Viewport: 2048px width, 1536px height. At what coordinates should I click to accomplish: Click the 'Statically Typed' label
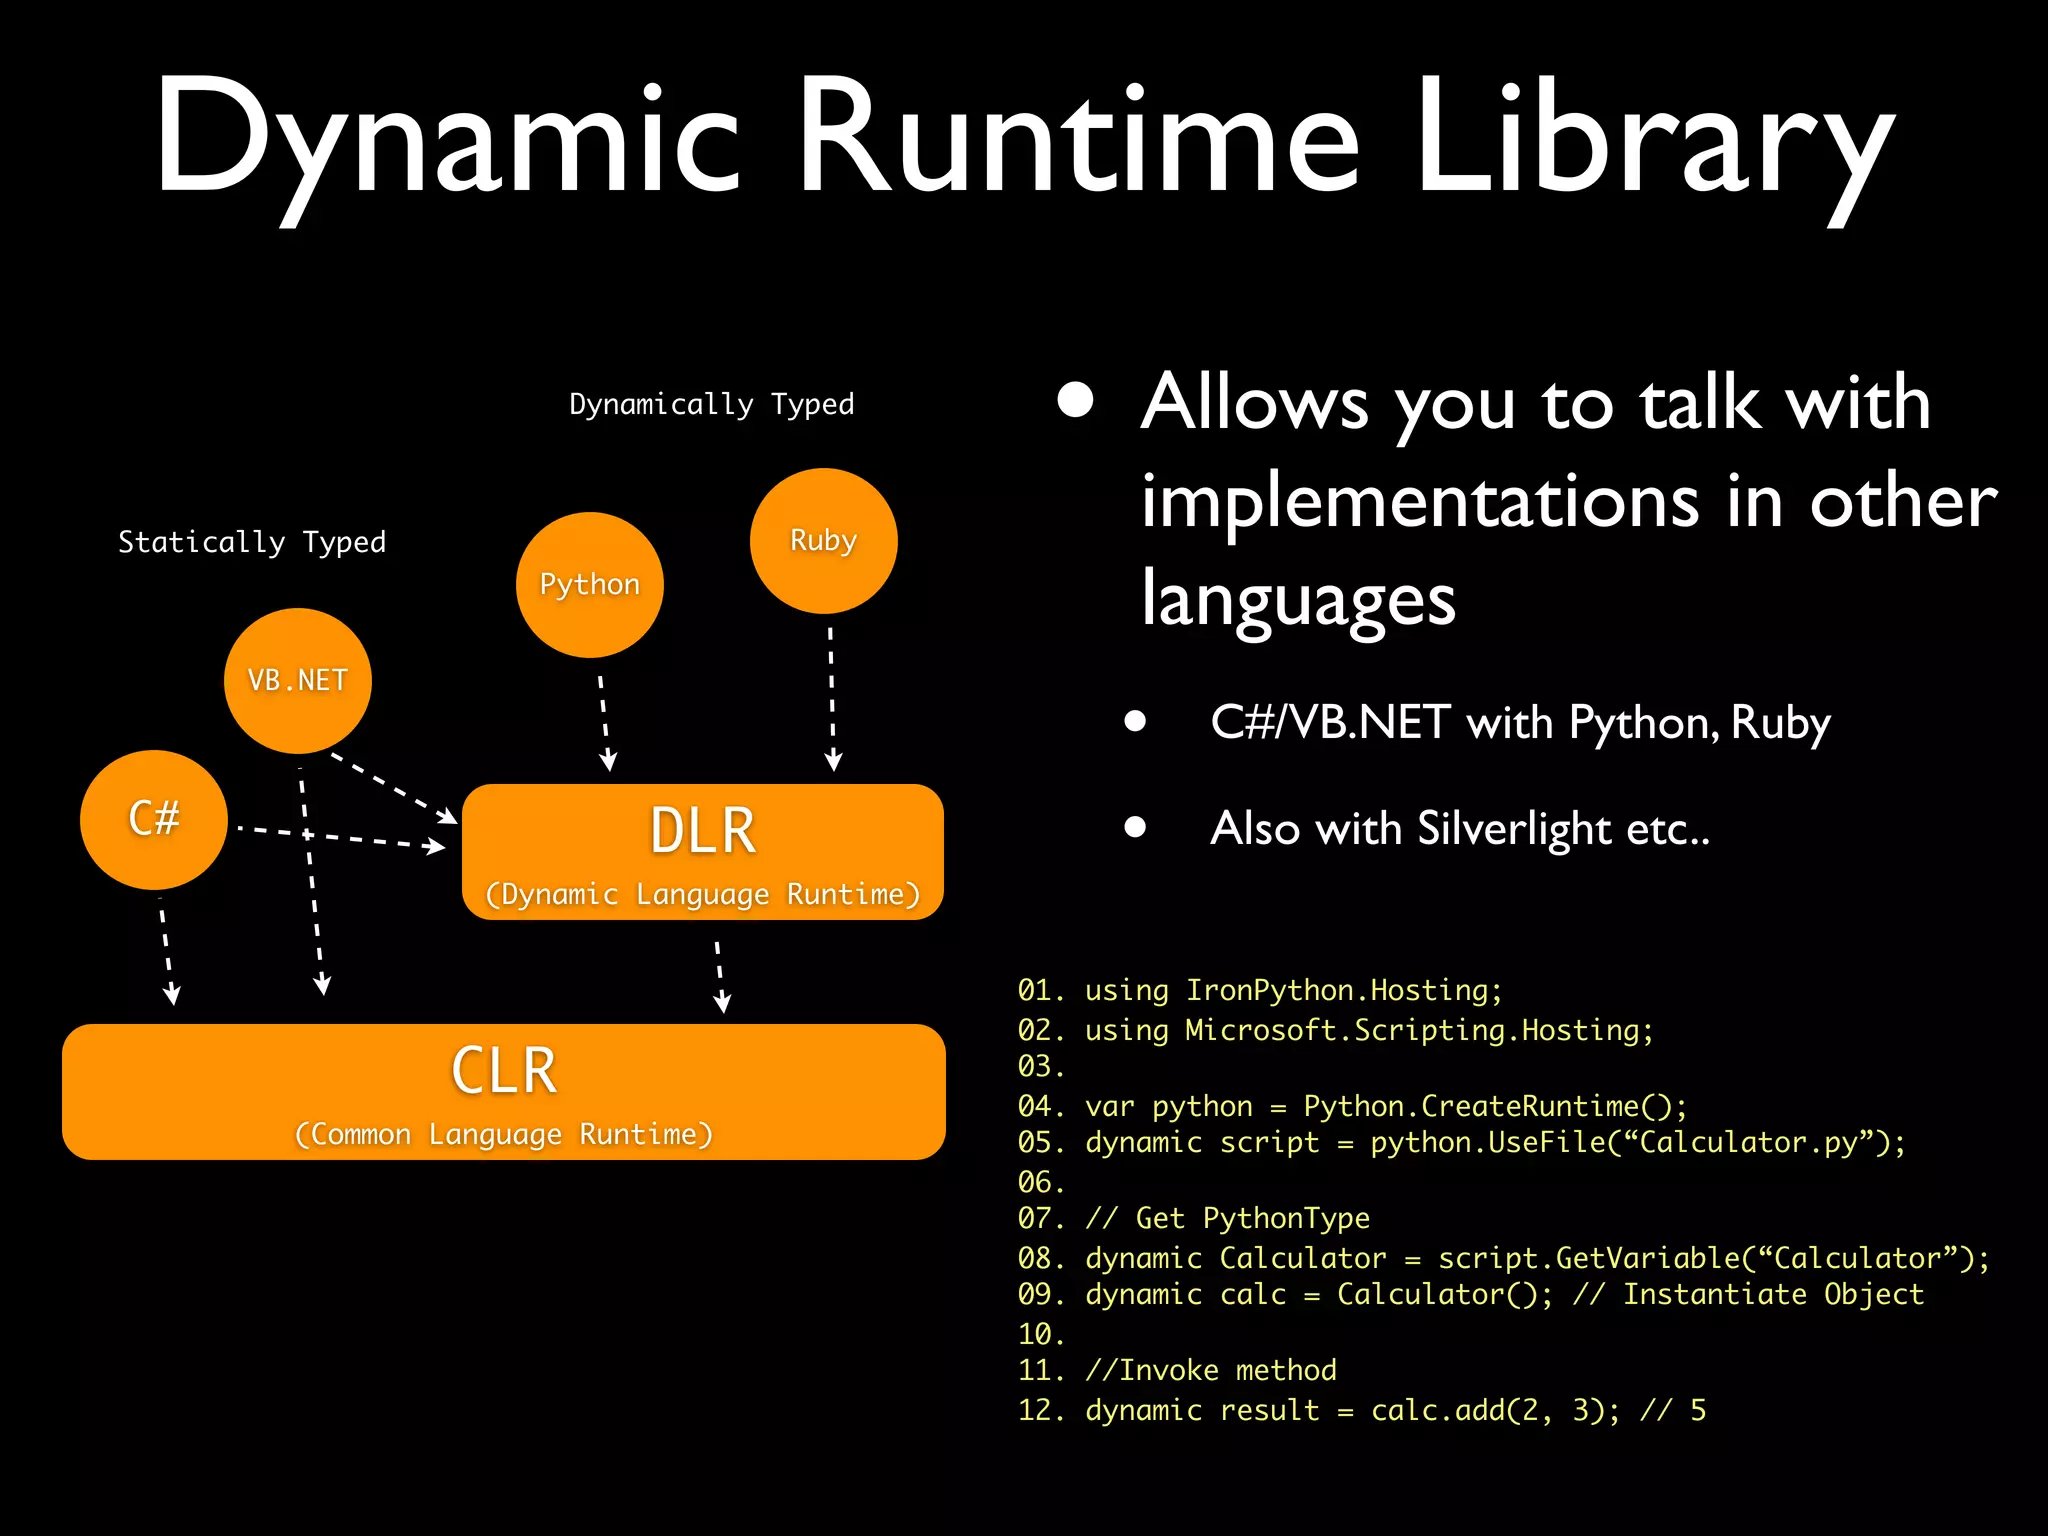pyautogui.click(x=251, y=542)
